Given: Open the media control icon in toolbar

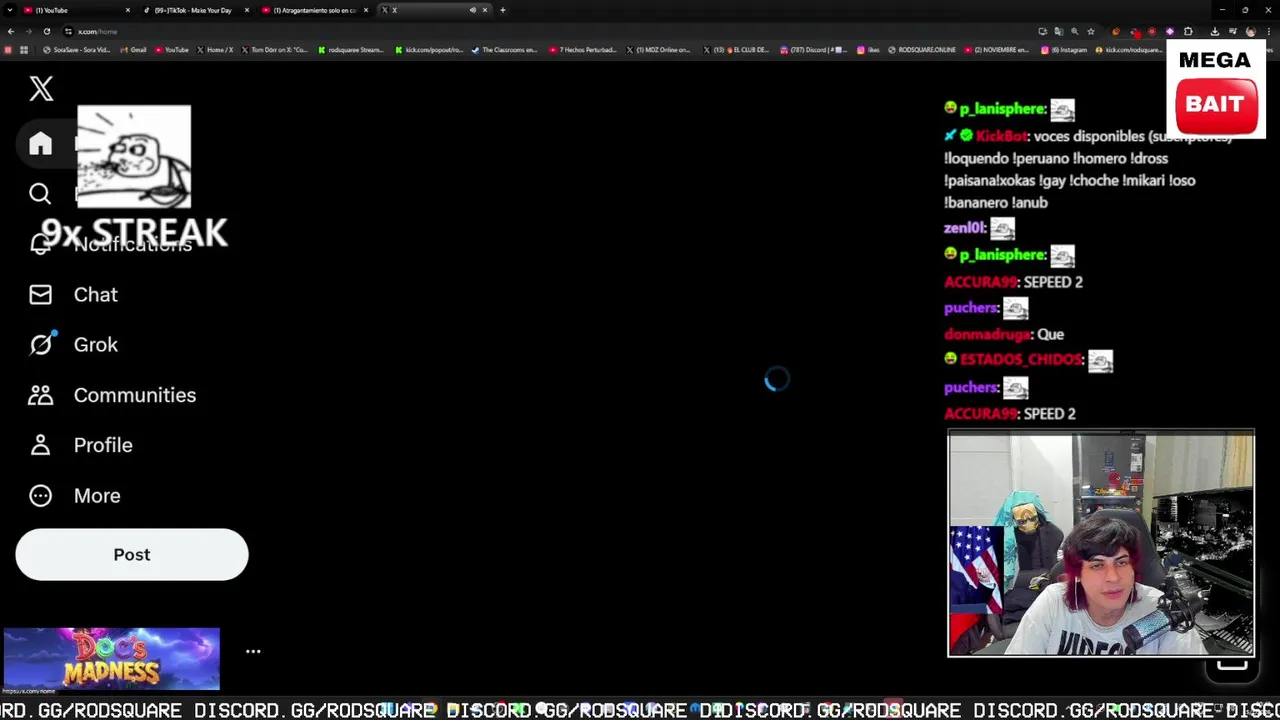Looking at the screenshot, I should click(x=1233, y=32).
